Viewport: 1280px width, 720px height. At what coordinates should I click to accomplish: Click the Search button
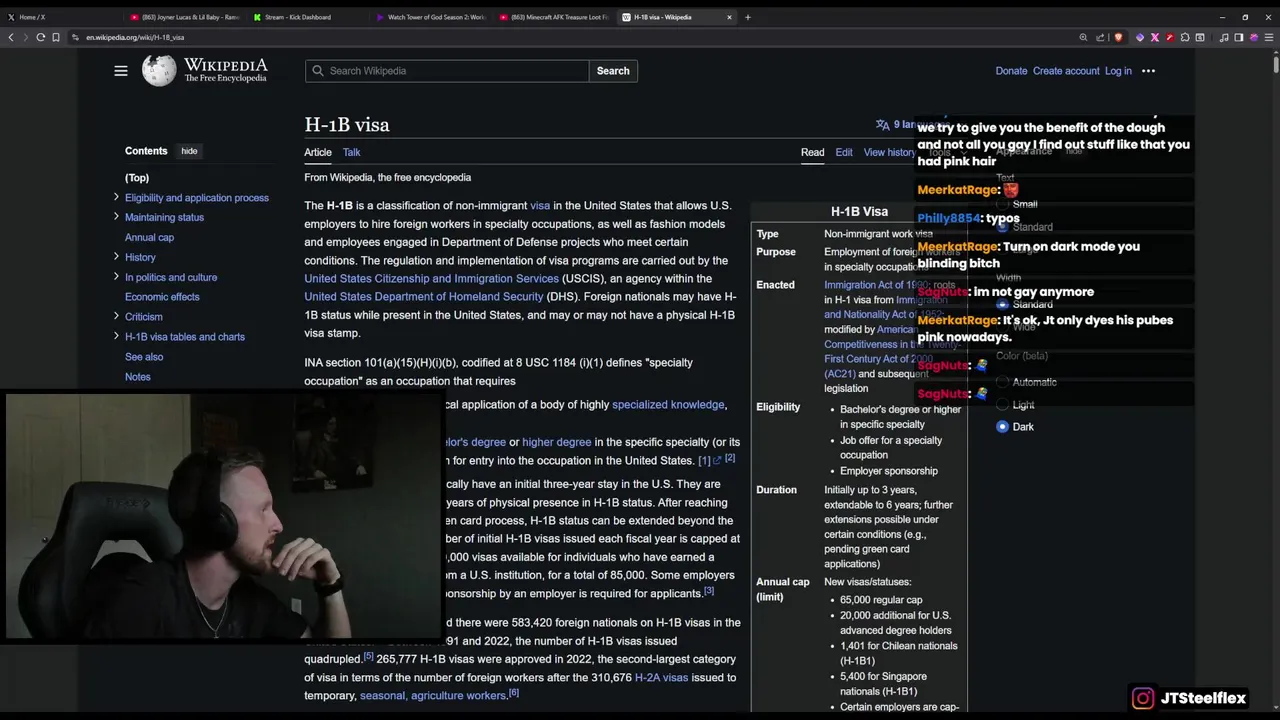coord(613,71)
